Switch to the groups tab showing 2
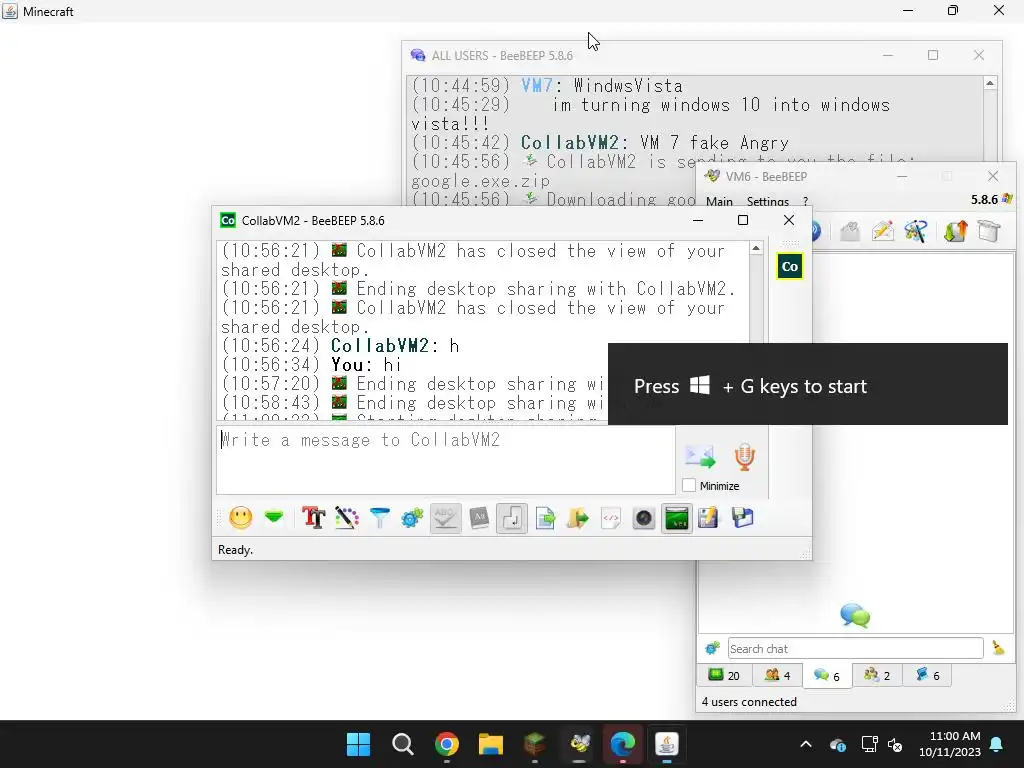 click(x=877, y=675)
